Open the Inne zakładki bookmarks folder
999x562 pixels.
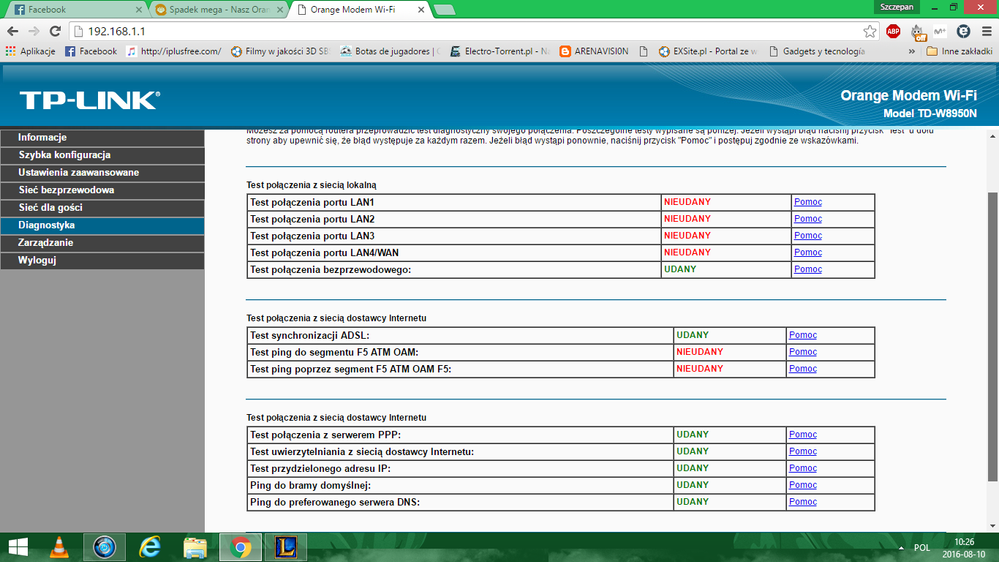click(x=957, y=51)
